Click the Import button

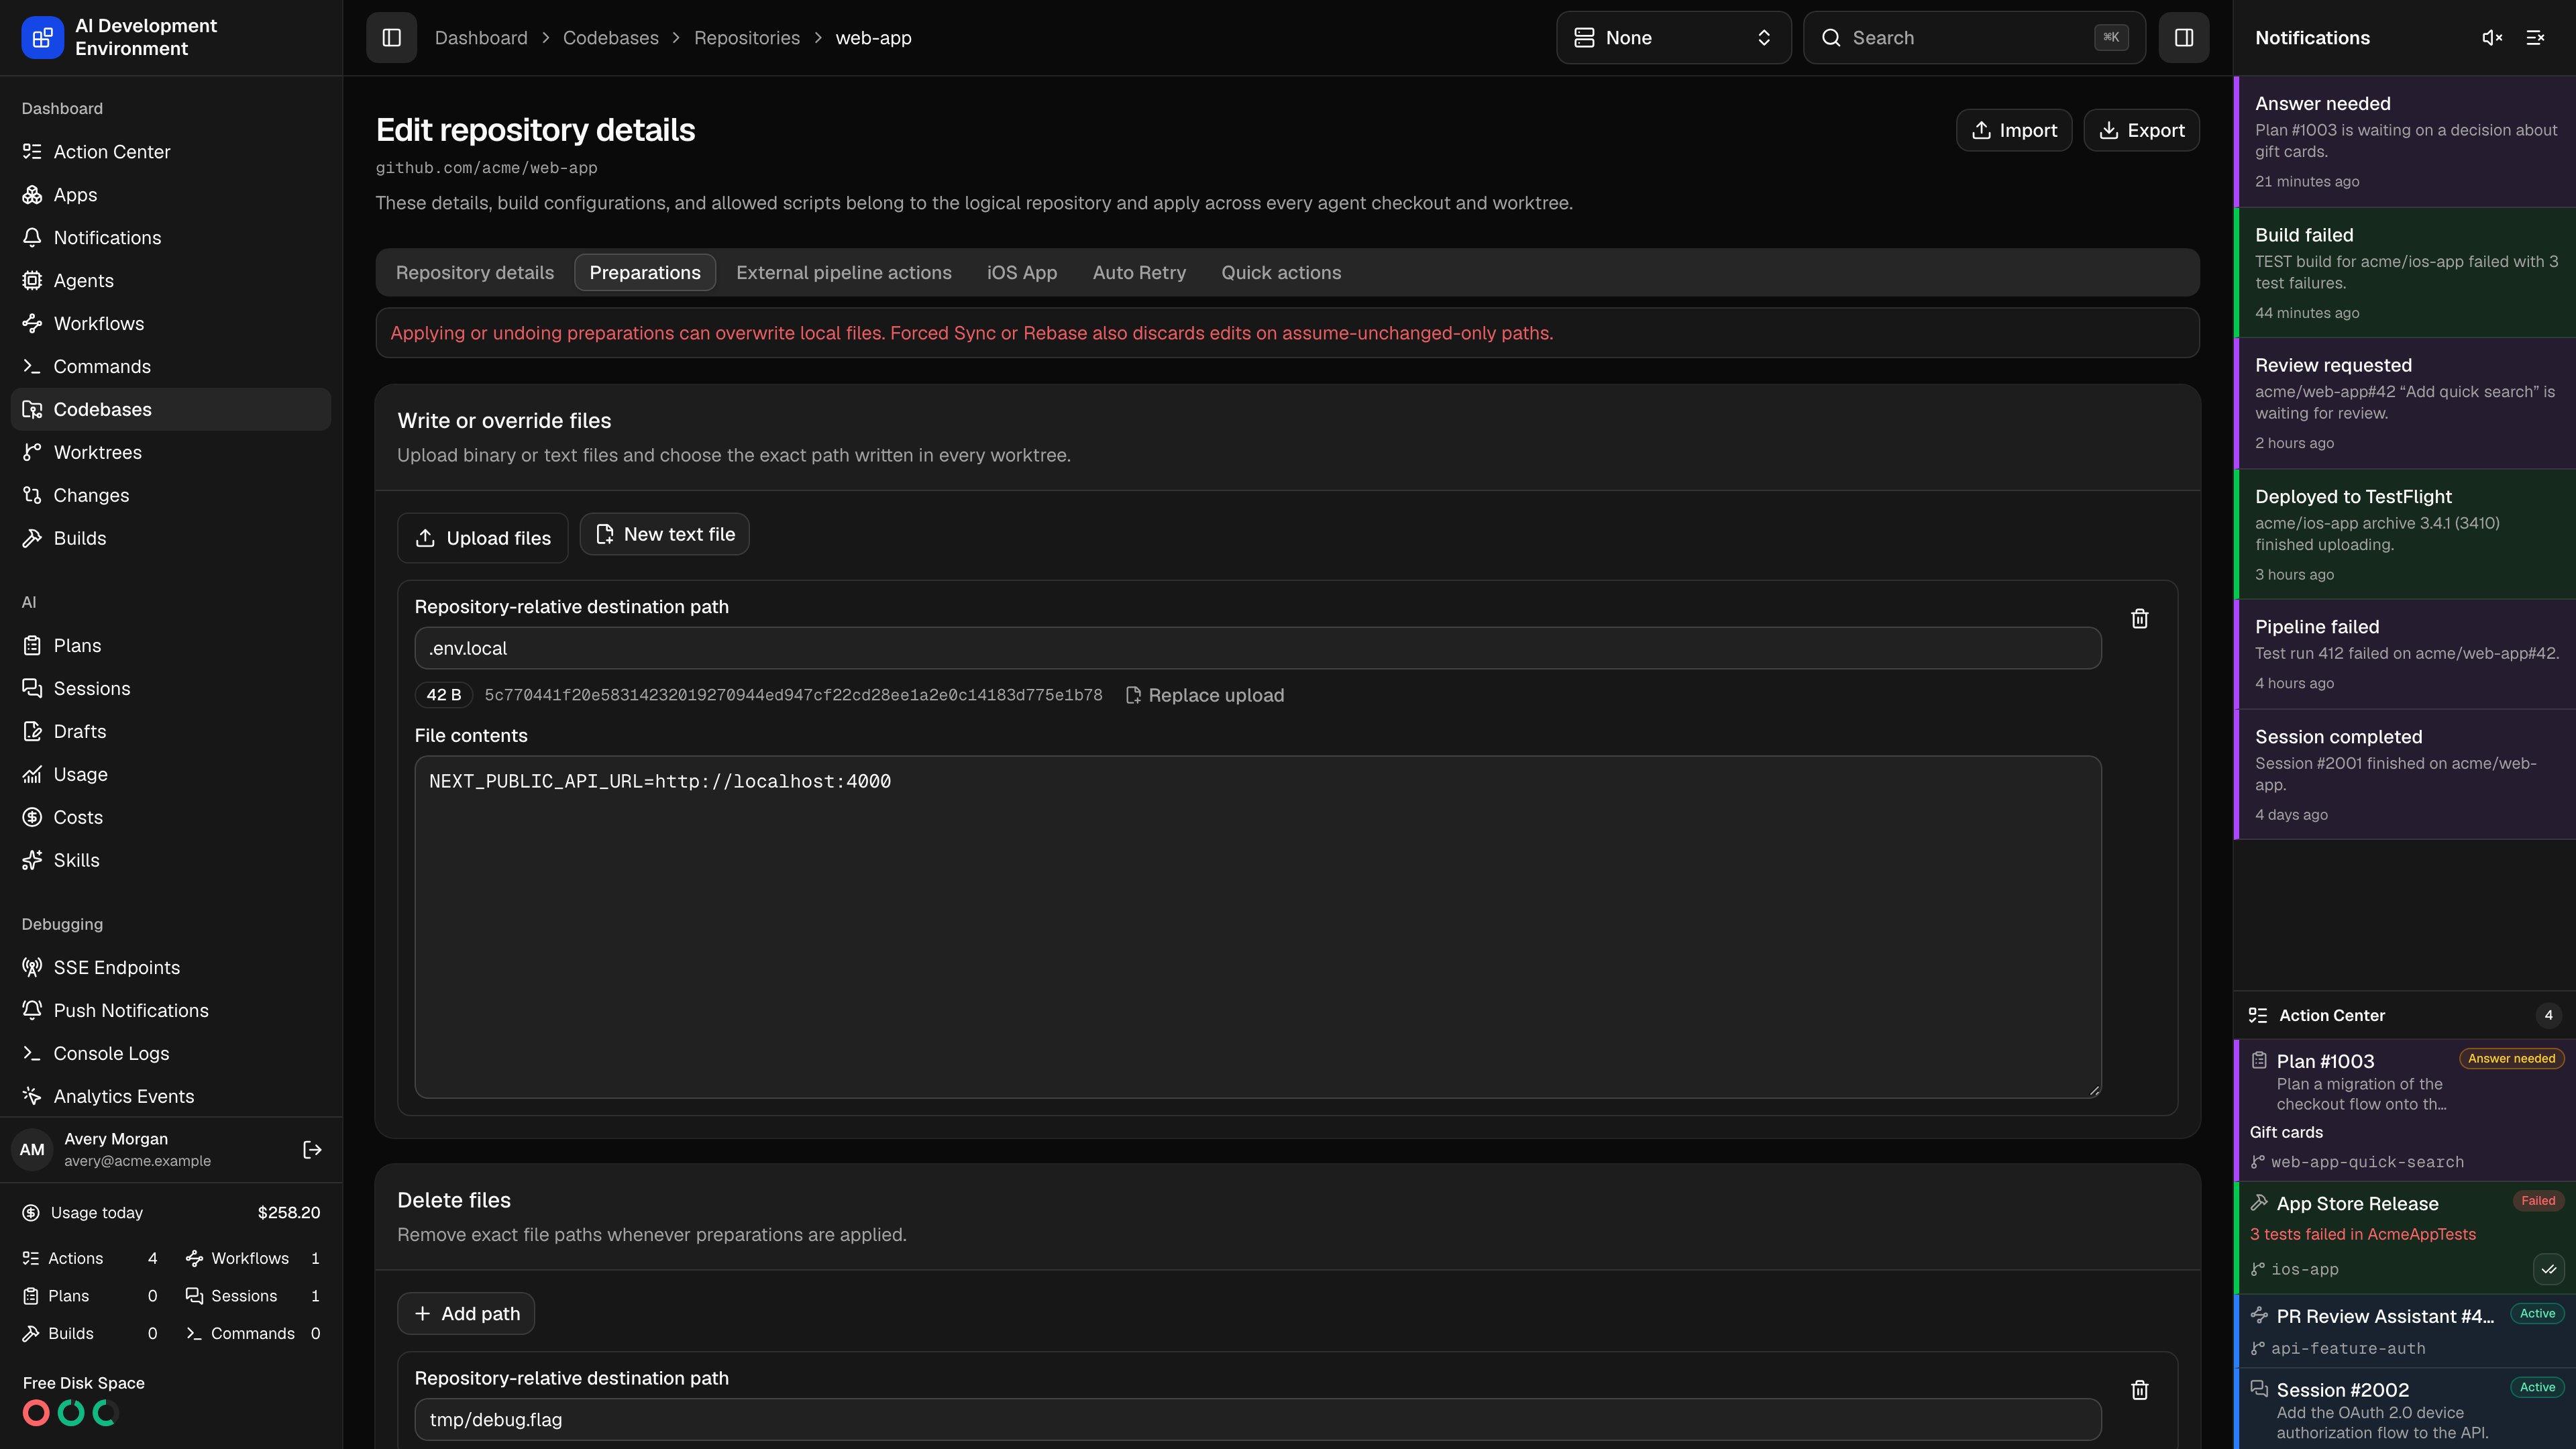(2013, 130)
